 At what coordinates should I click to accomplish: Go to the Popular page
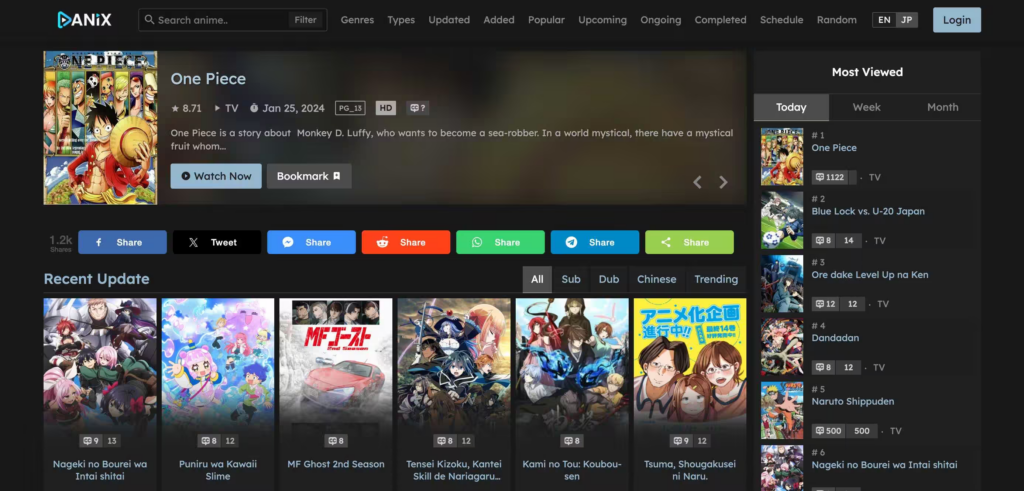547,20
